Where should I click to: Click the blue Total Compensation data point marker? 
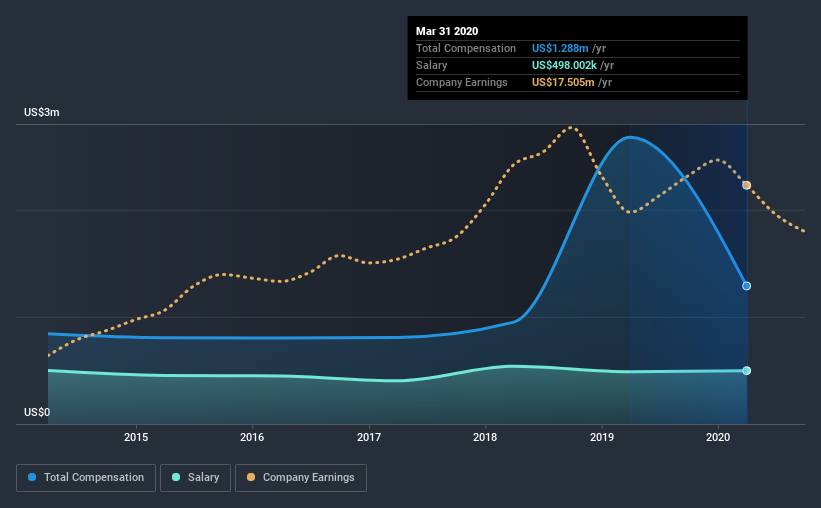[x=747, y=286]
